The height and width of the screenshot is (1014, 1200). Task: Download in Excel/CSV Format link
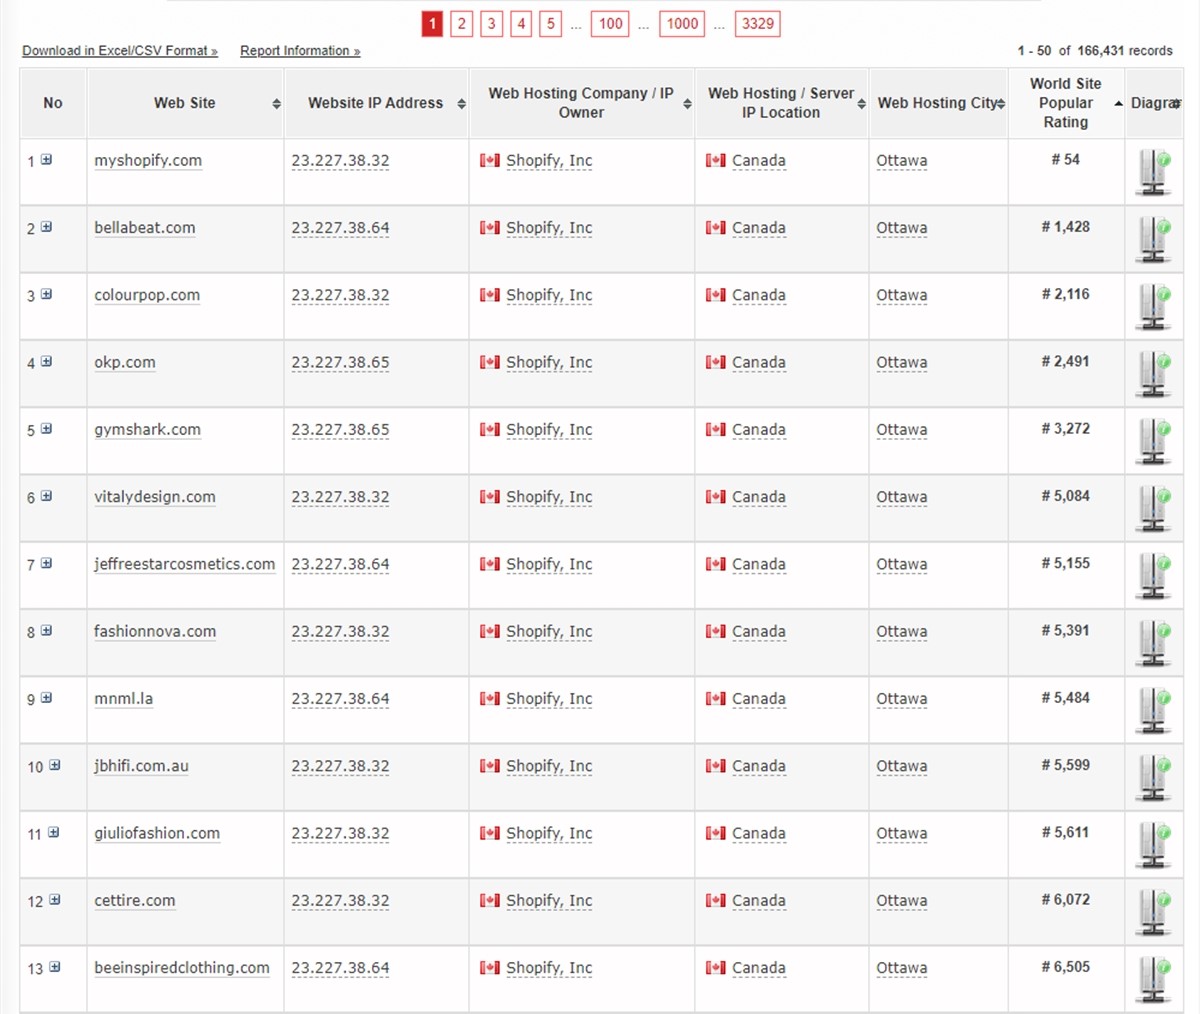pos(120,51)
